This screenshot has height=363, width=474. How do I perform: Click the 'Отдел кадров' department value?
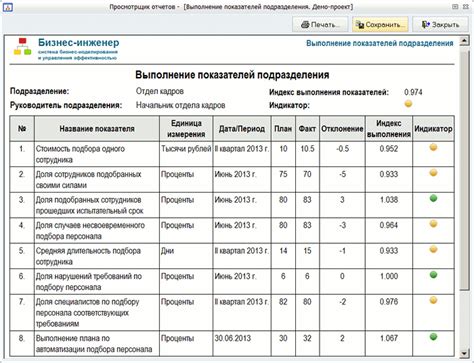click(x=160, y=91)
